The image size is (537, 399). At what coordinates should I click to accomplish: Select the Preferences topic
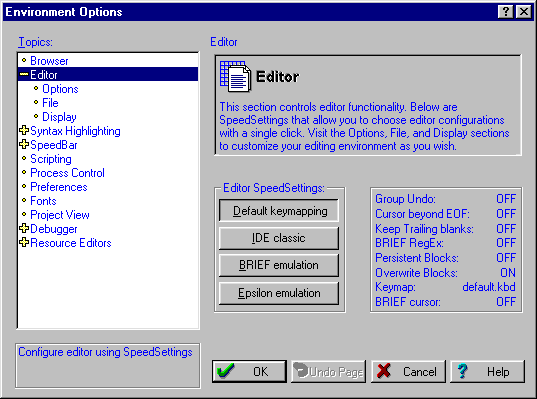pyautogui.click(x=59, y=187)
